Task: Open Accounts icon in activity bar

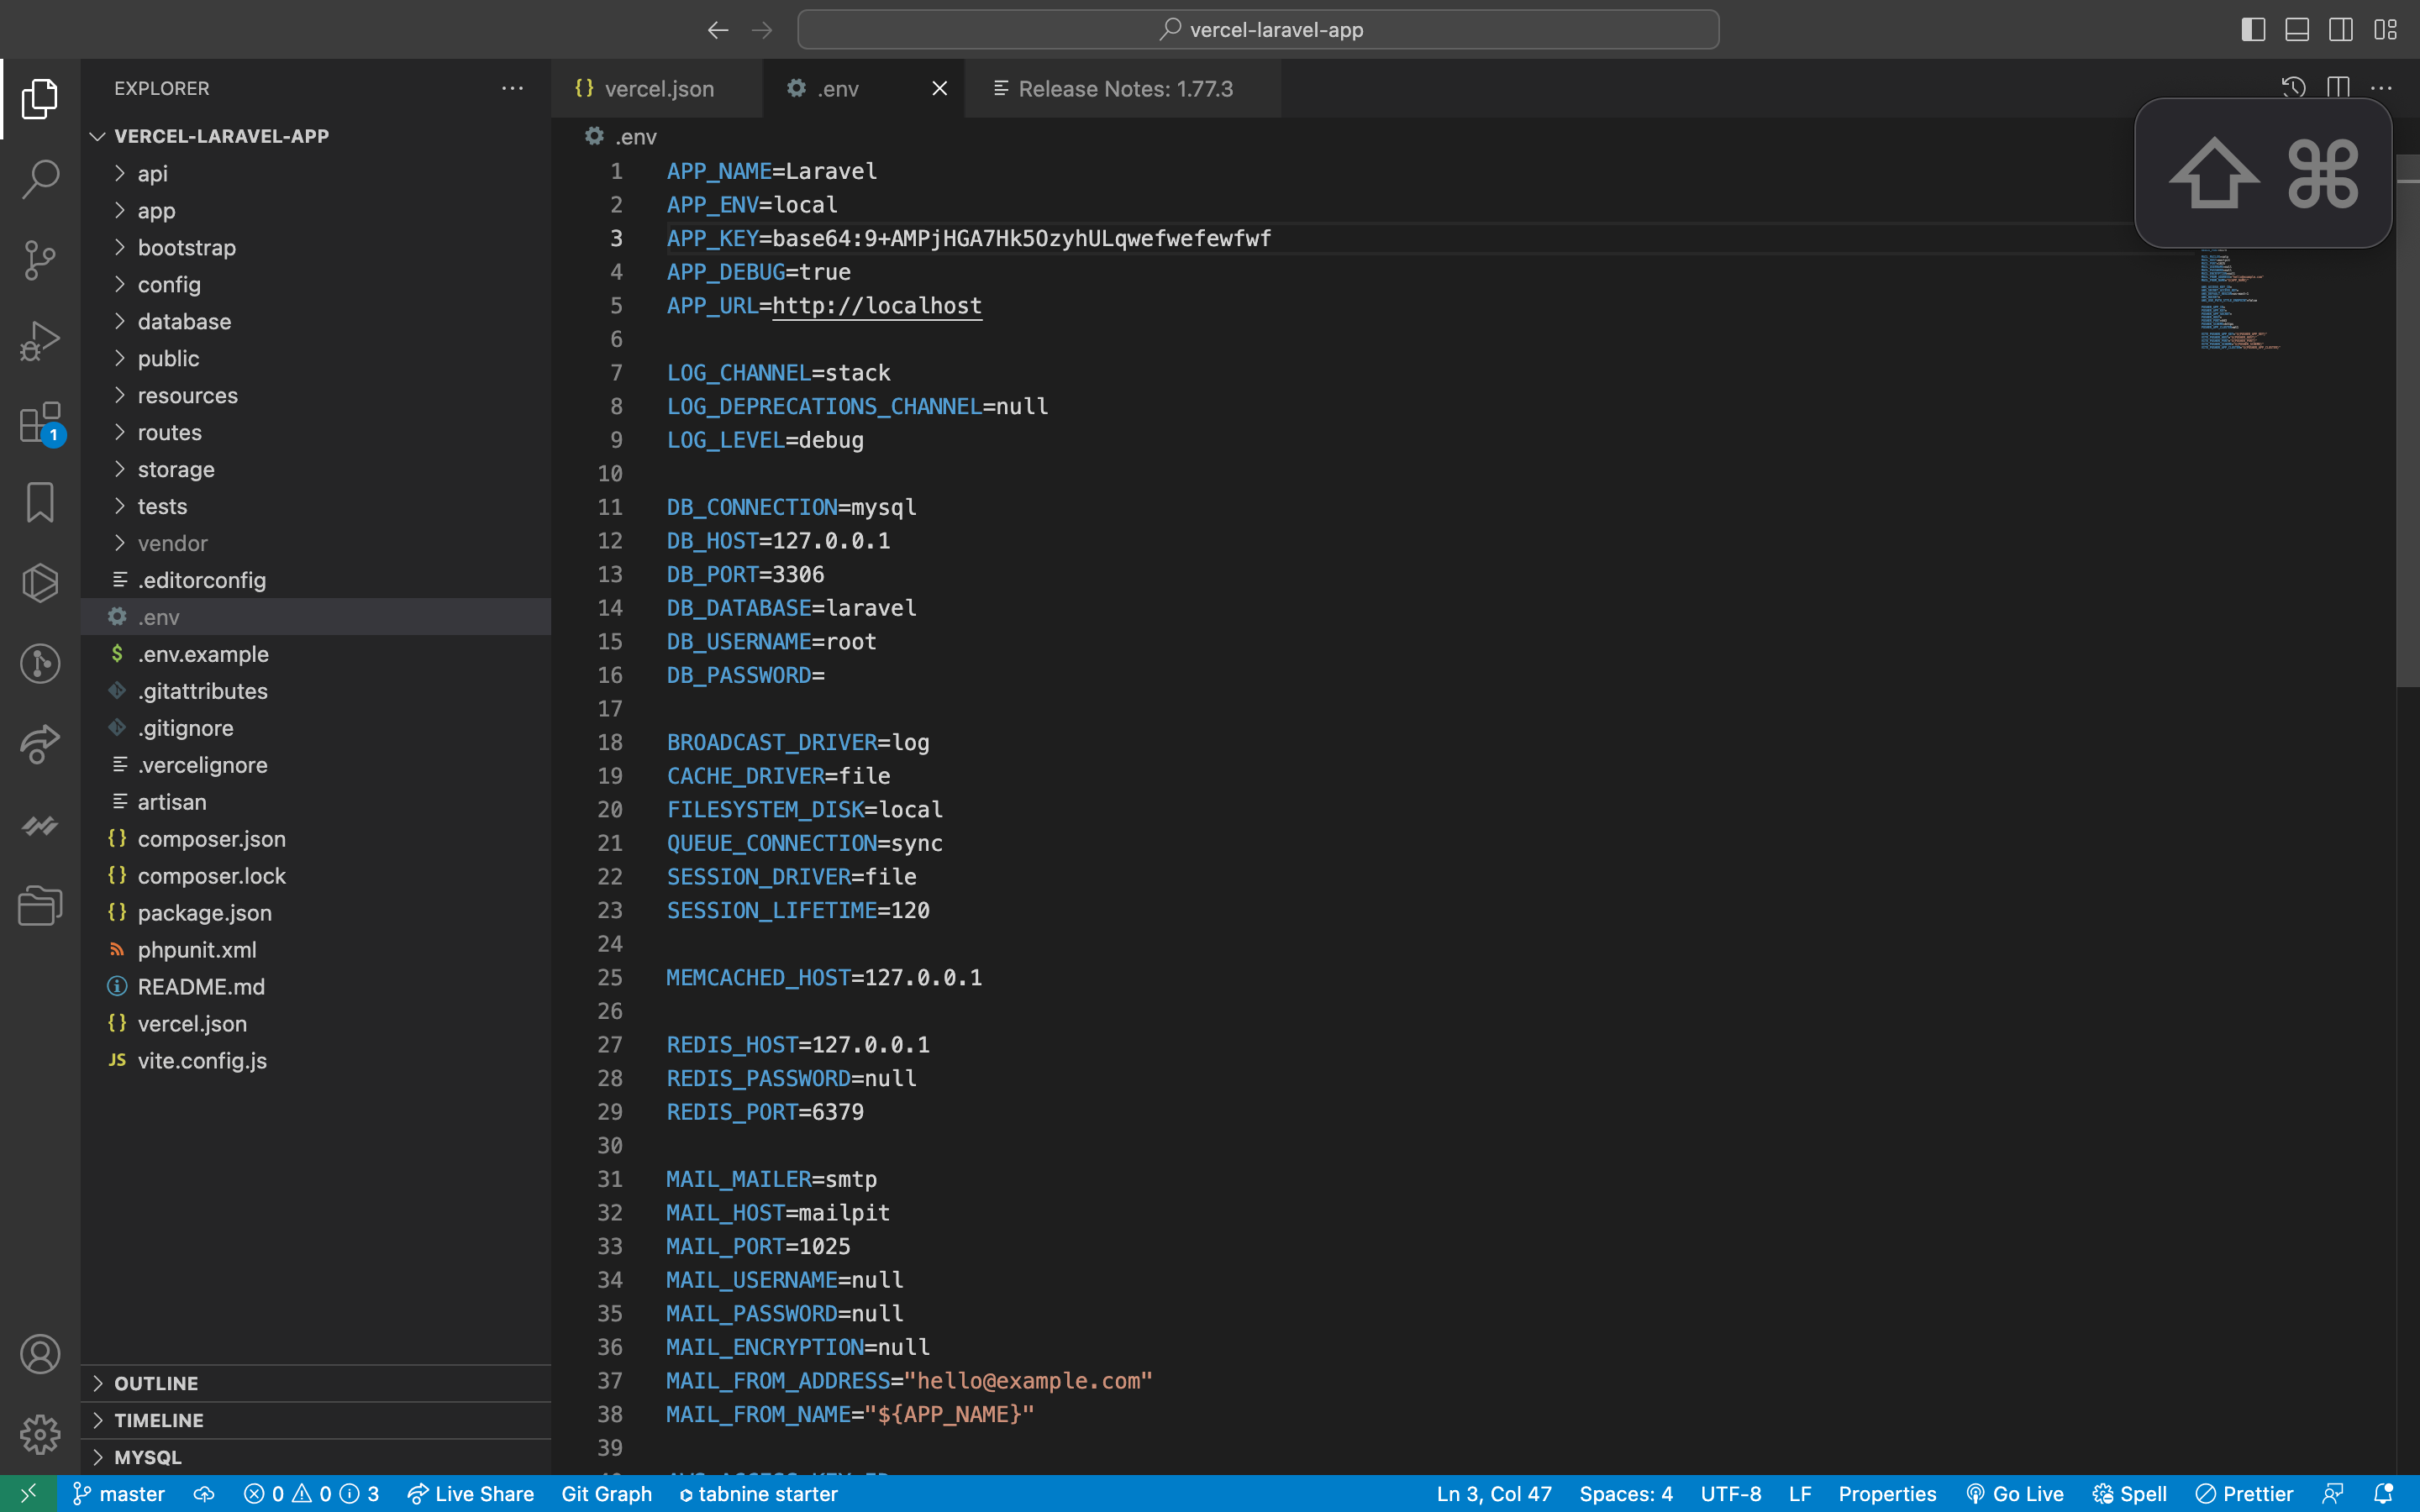Action: [40, 1354]
